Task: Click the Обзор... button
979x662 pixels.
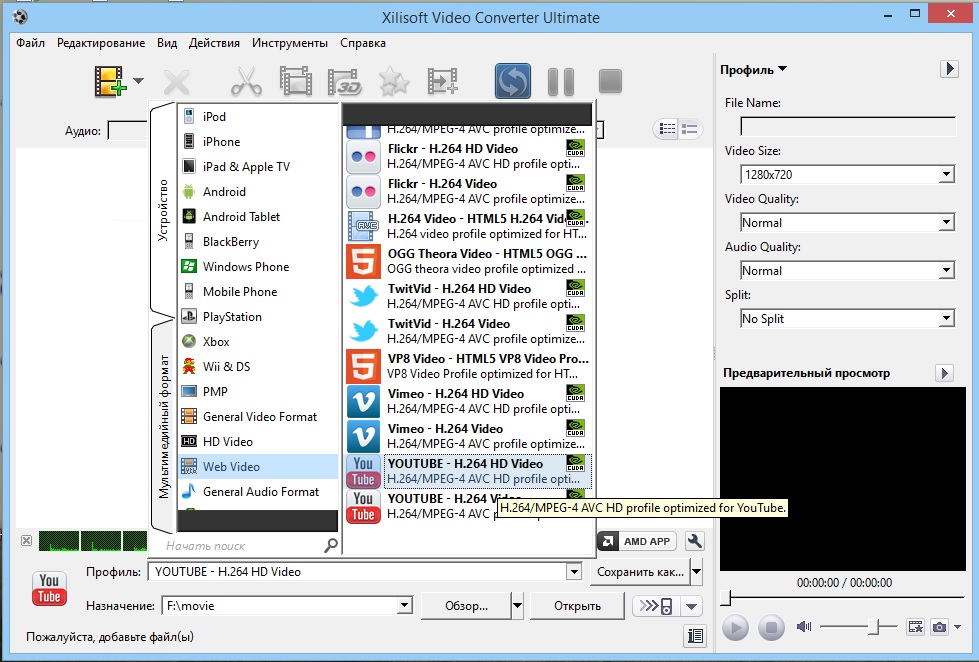Action: point(466,606)
